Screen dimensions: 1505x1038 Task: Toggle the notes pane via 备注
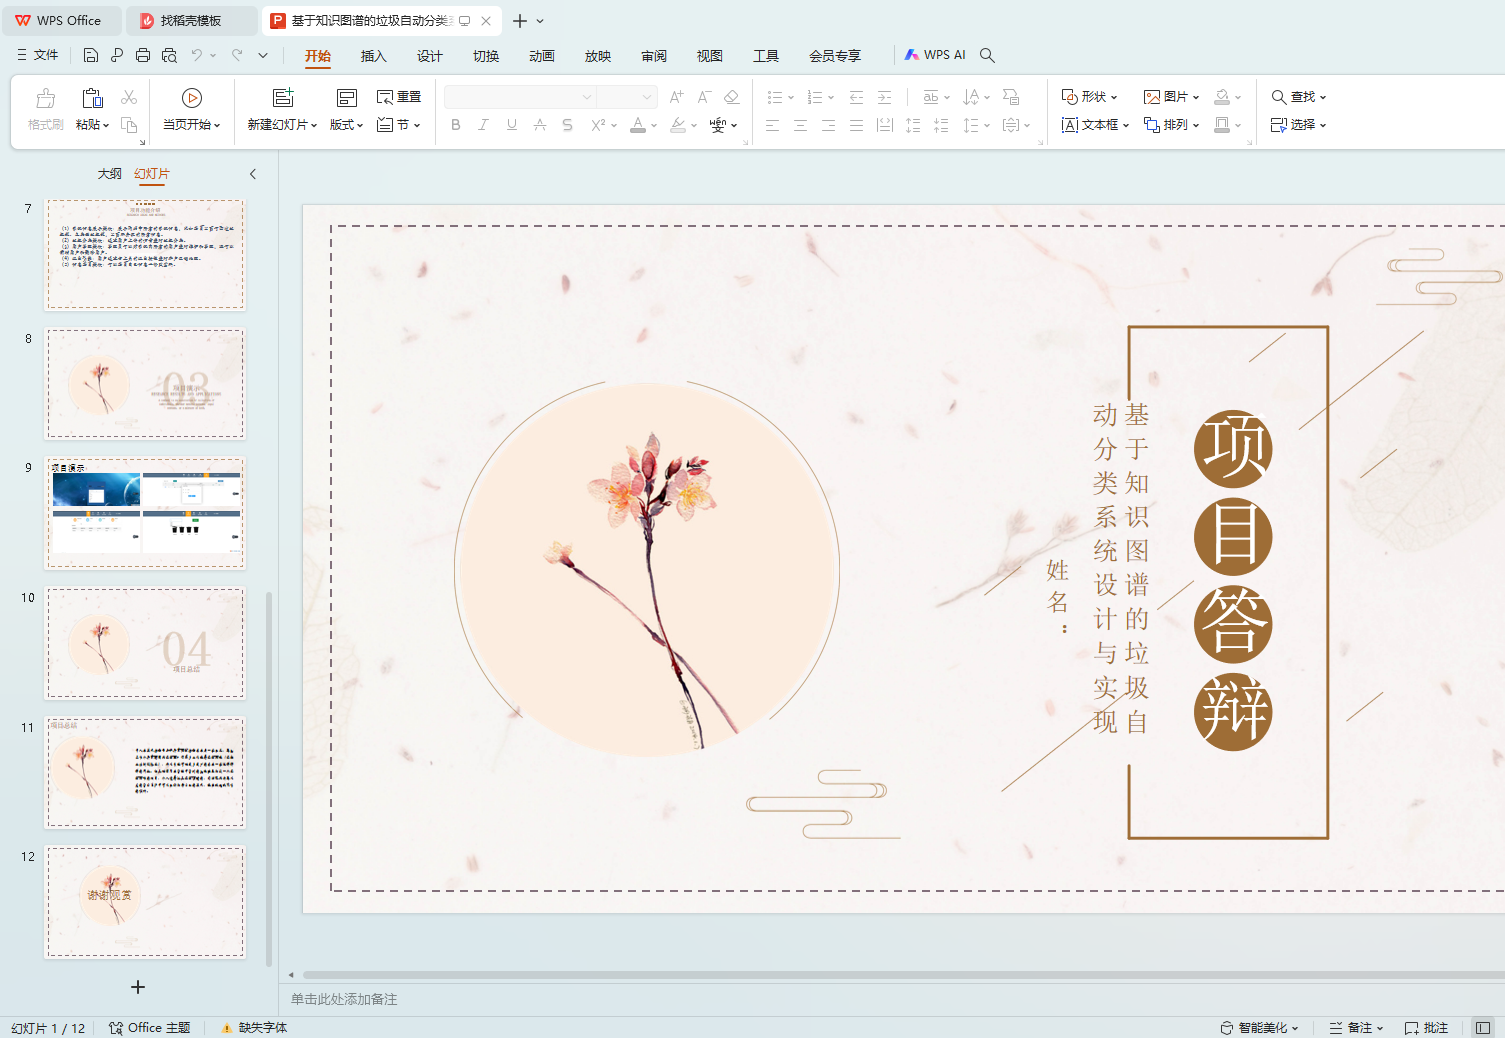point(1357,1028)
